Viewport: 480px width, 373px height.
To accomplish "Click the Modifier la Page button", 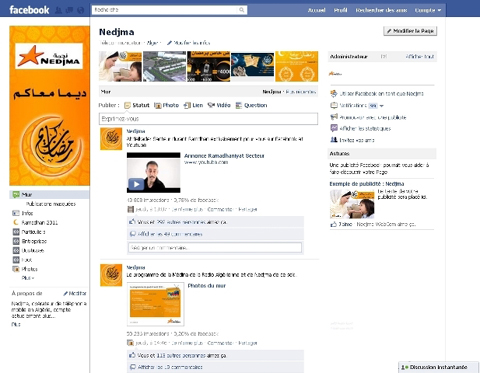I will point(410,31).
